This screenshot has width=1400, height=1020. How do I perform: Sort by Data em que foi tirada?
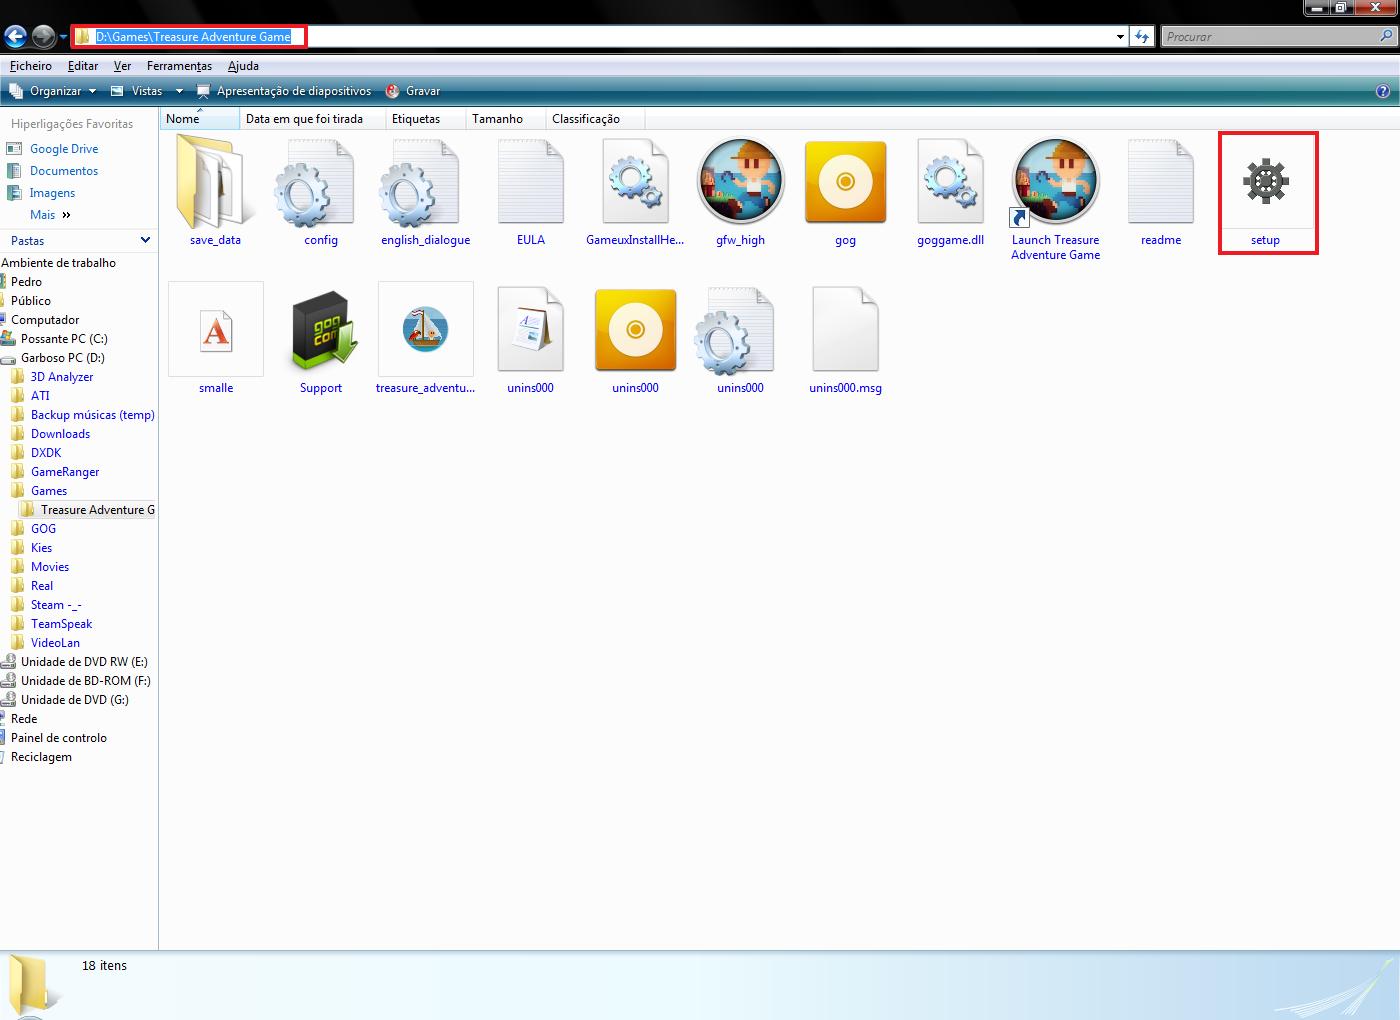(313, 119)
